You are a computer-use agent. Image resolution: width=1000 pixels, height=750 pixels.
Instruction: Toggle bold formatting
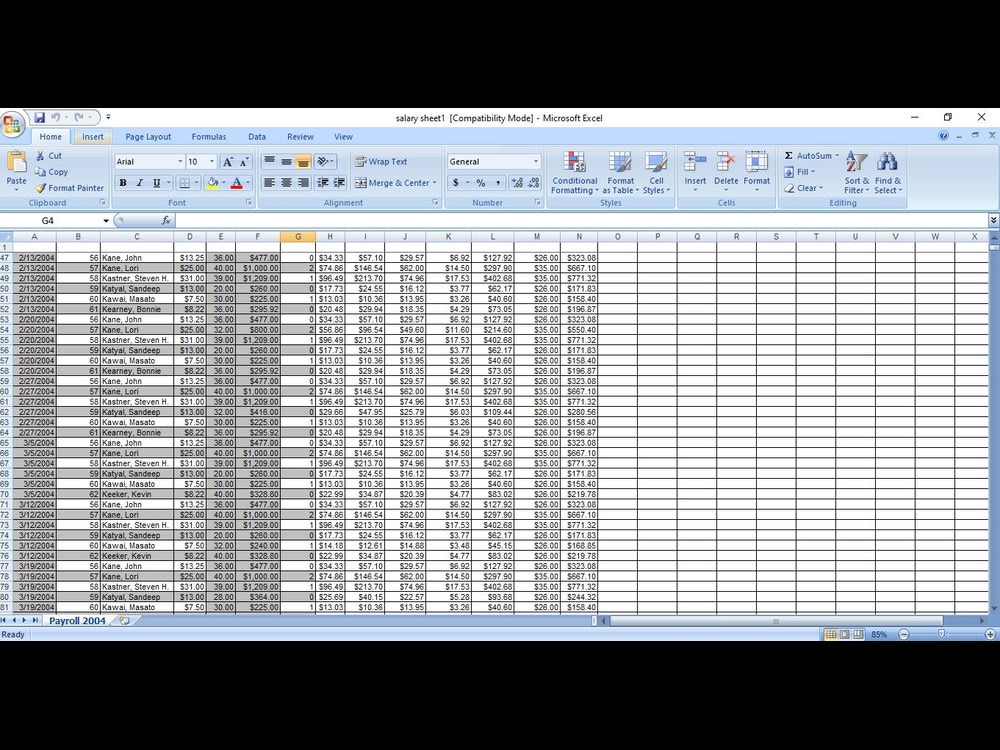(122, 183)
